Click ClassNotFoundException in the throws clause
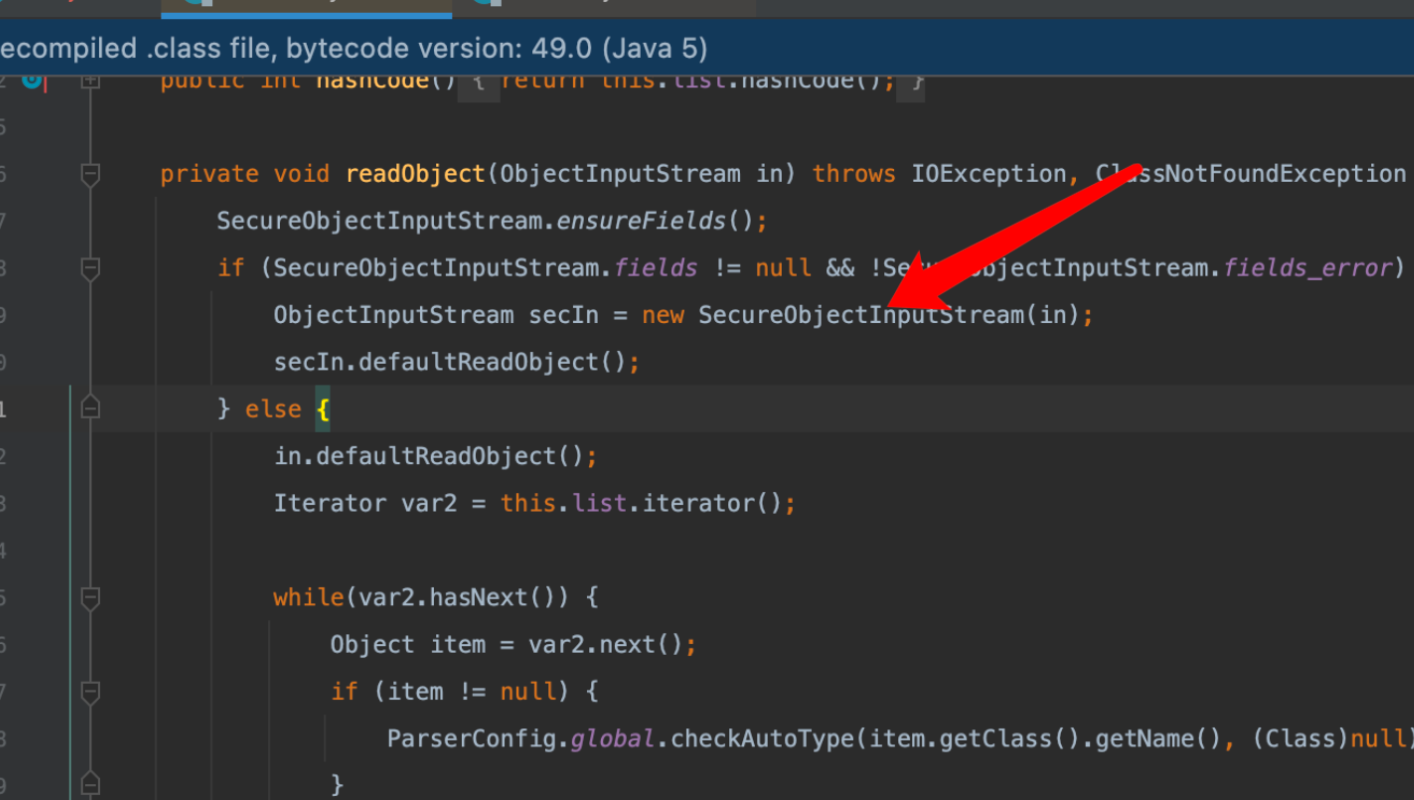The width and height of the screenshot is (1414, 800). click(1250, 174)
